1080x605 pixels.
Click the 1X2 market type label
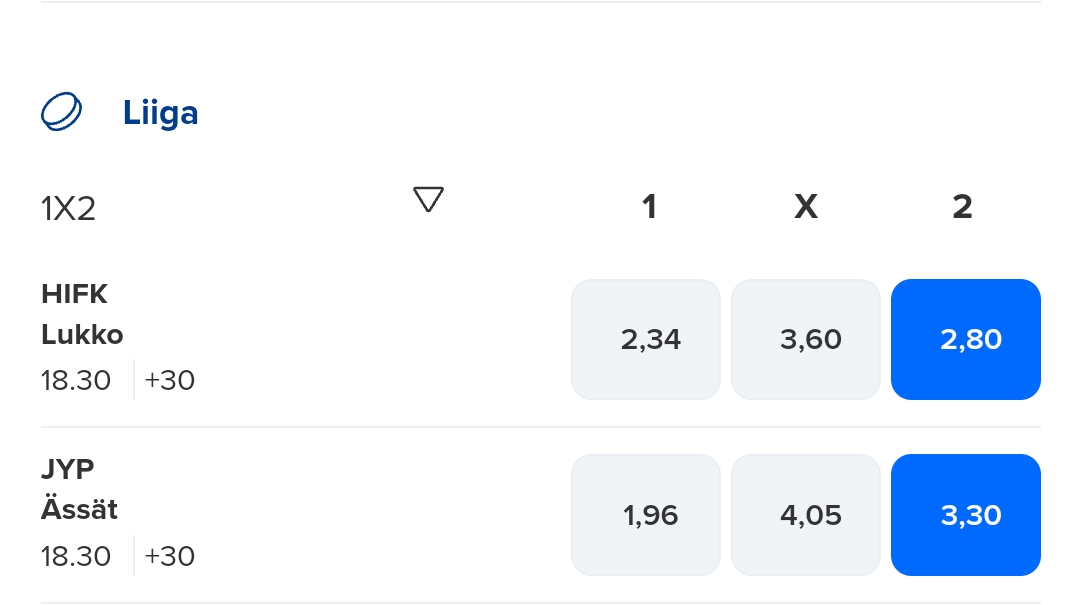coord(68,208)
